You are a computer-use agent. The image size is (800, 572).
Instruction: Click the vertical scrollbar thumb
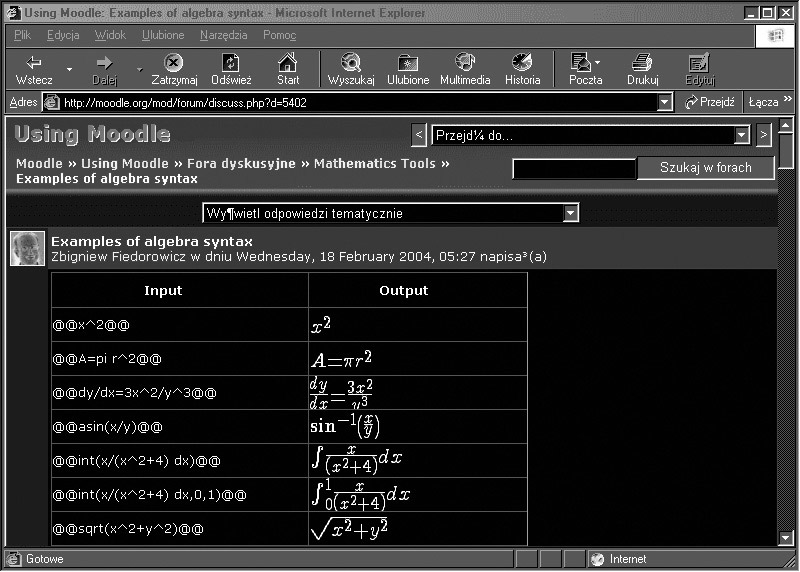[x=786, y=150]
